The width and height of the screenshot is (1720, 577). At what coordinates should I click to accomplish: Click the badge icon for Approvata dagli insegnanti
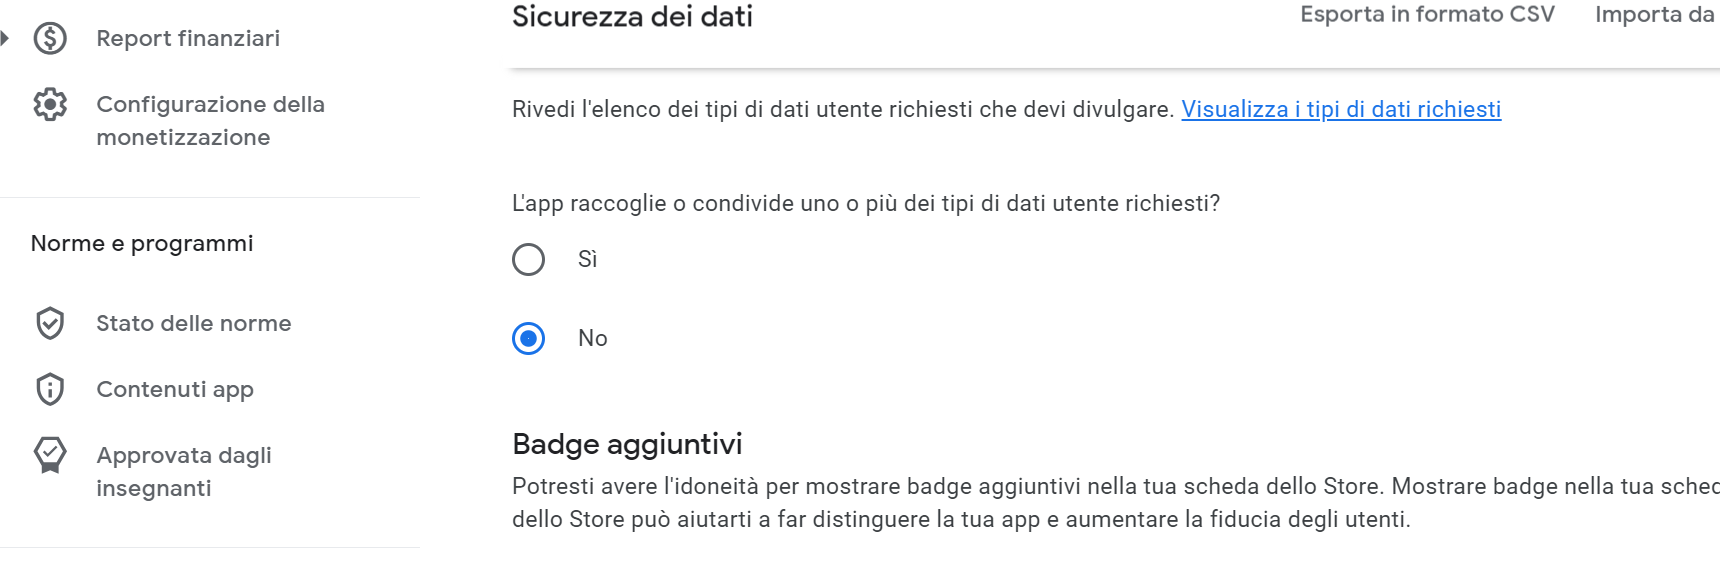click(x=50, y=455)
